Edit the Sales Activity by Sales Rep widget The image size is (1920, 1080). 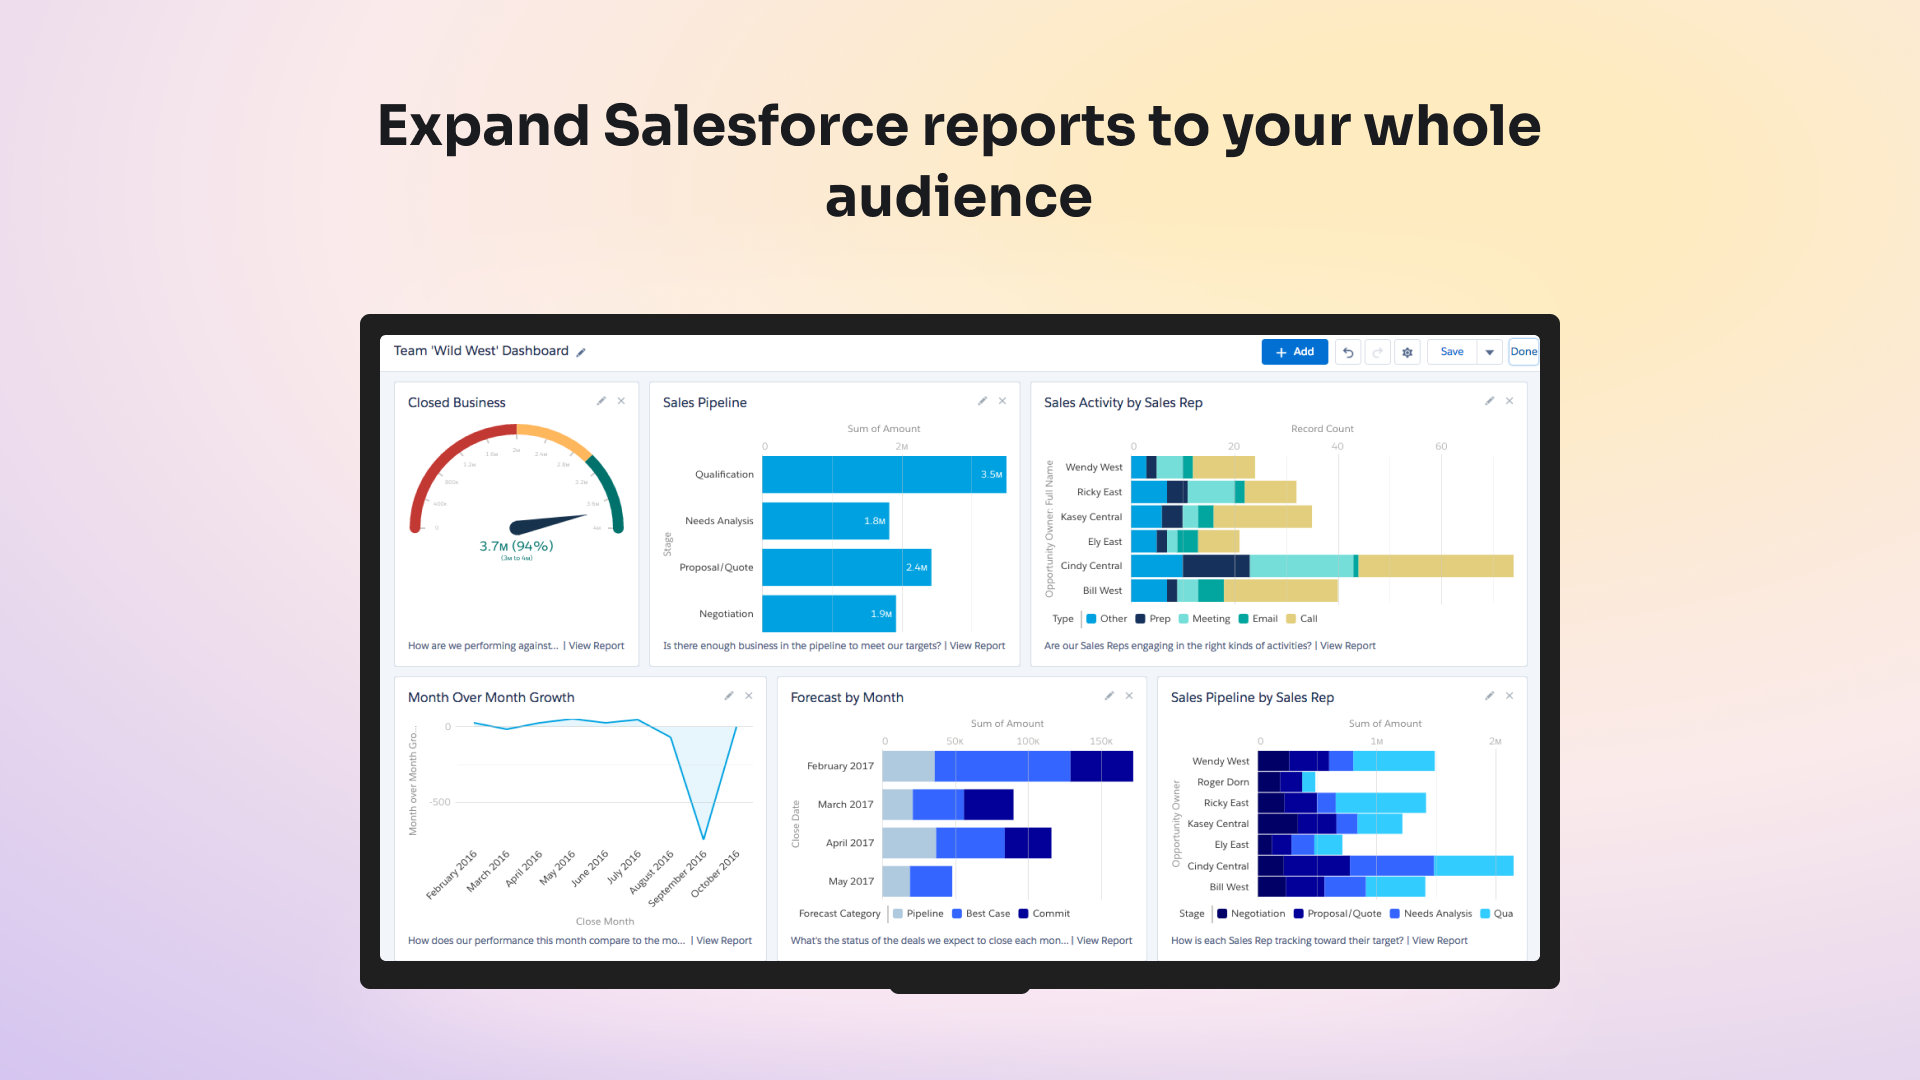click(x=1489, y=400)
